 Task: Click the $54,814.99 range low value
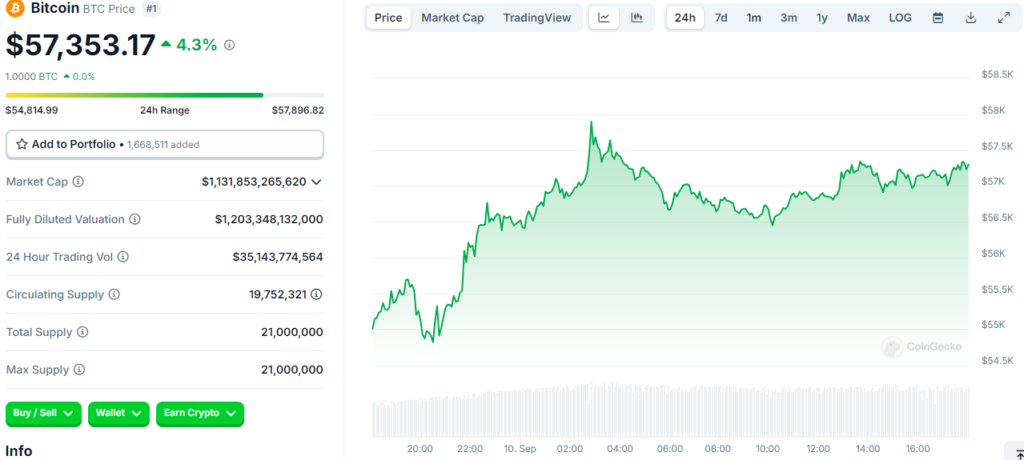click(x=32, y=110)
